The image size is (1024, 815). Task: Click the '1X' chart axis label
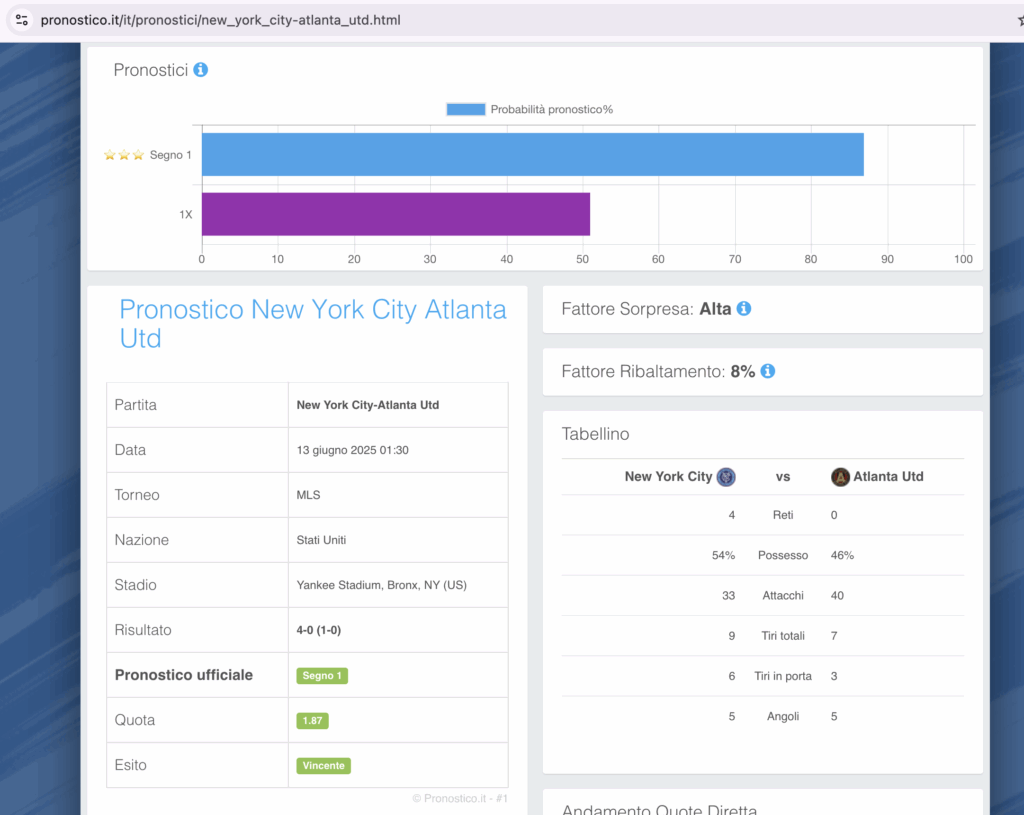pos(185,214)
